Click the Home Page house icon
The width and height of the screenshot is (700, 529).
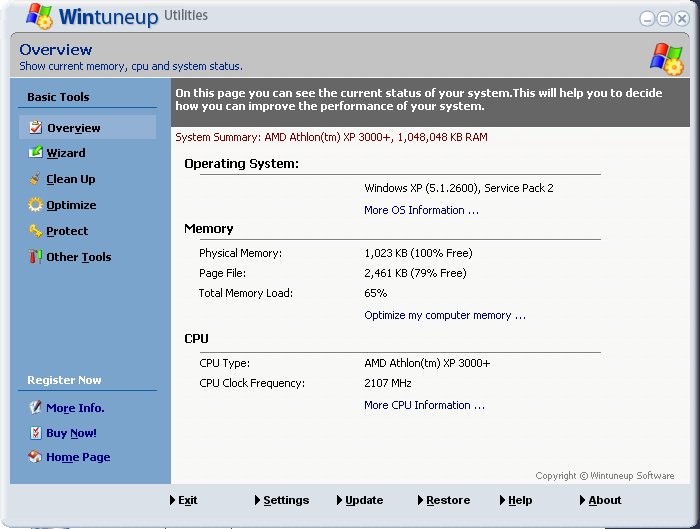35,457
